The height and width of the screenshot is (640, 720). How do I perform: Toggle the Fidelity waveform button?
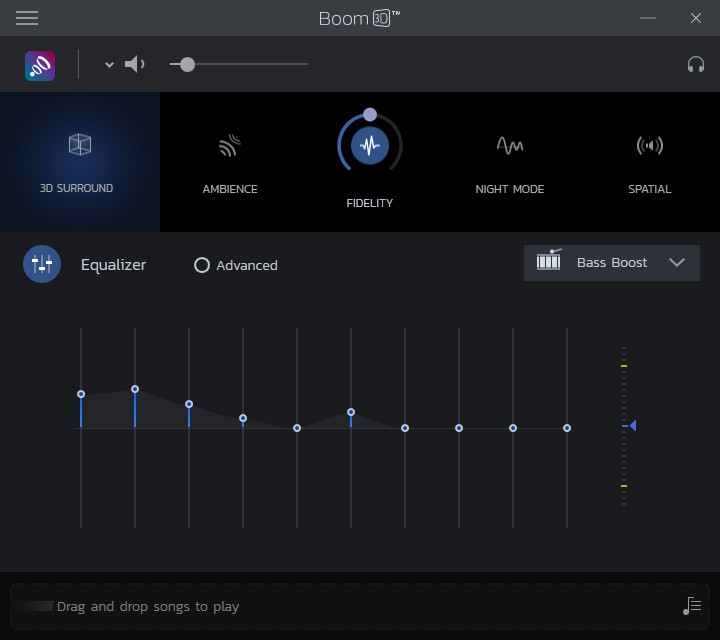click(370, 146)
